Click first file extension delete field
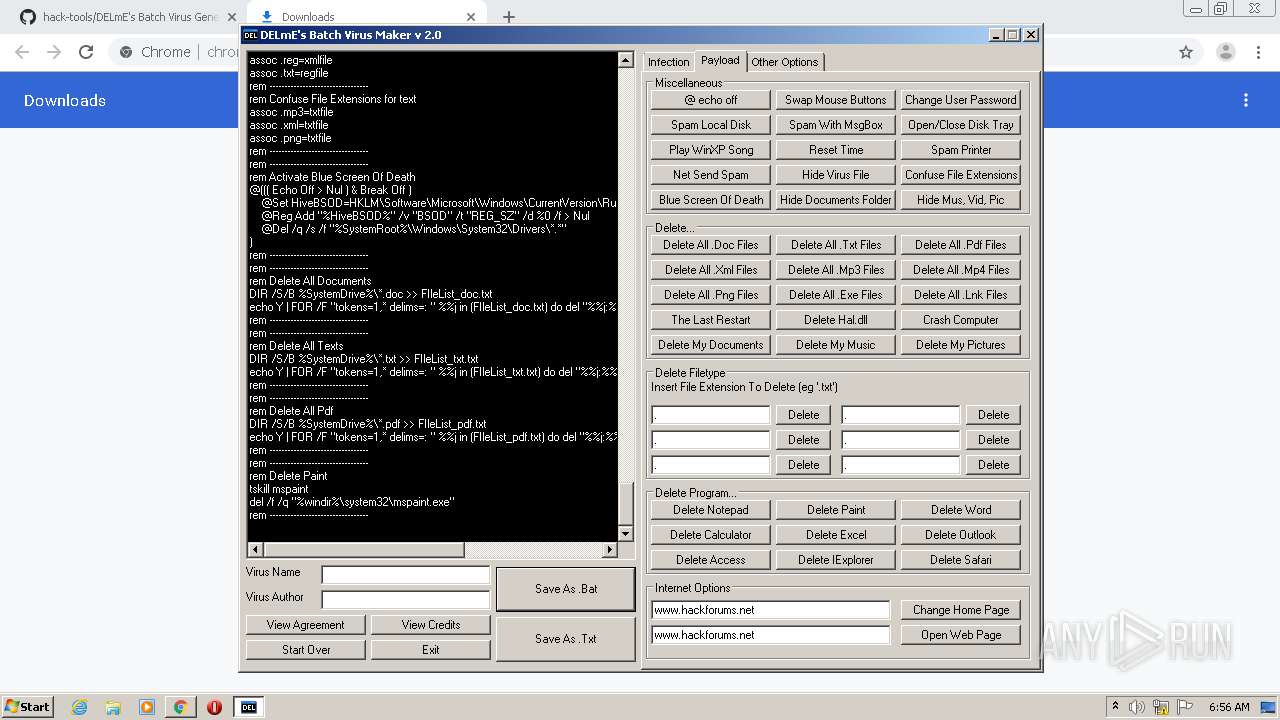This screenshot has height=720, width=1280. 711,415
